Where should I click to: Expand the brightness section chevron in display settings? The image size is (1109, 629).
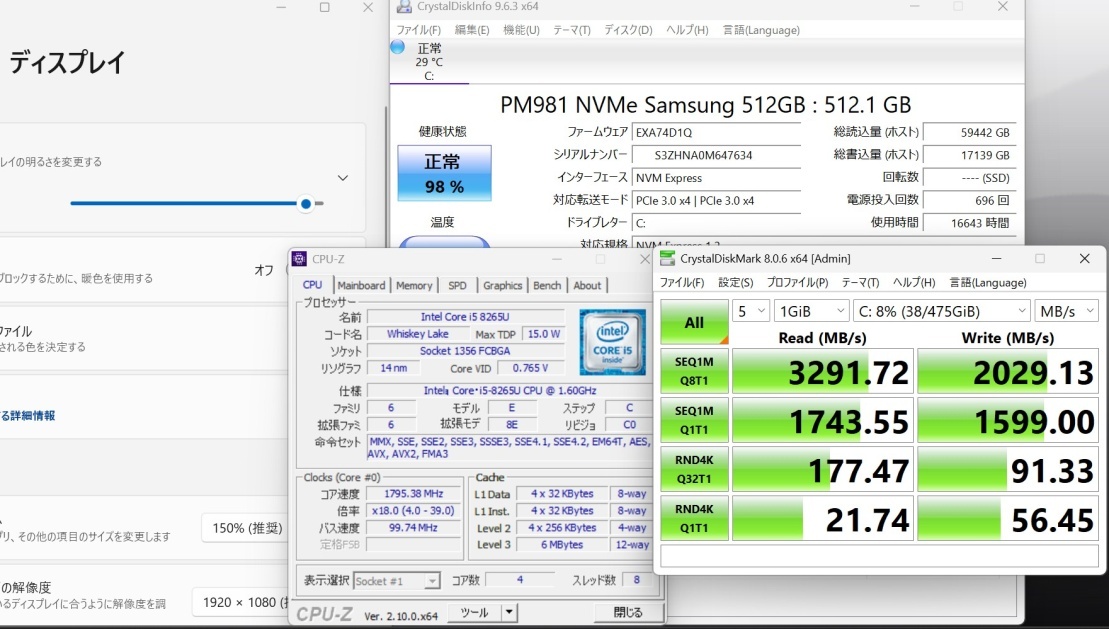[343, 178]
